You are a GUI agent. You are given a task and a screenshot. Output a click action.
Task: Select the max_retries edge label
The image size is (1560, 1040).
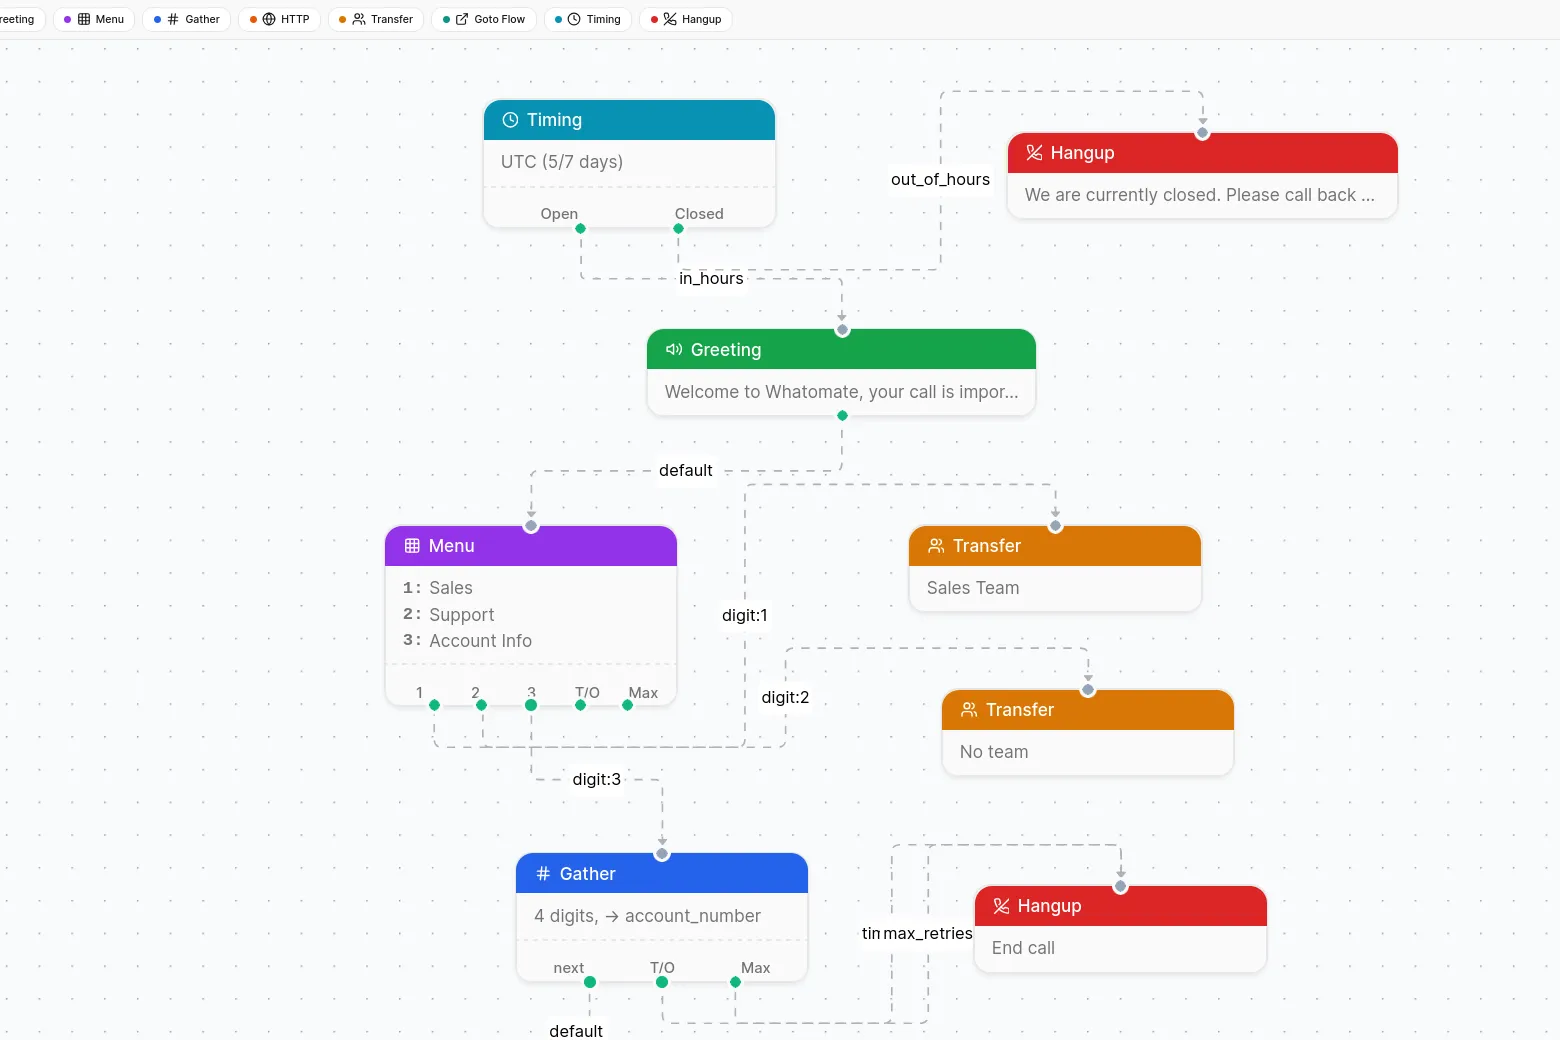(x=928, y=933)
